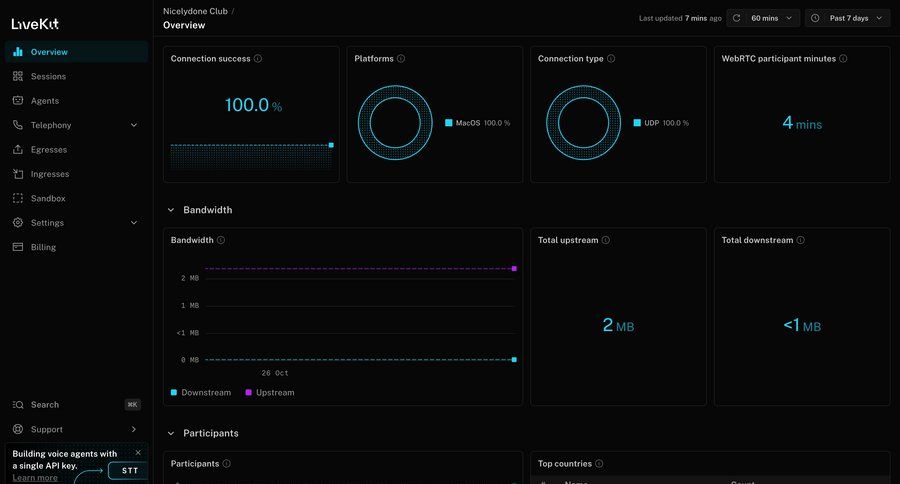This screenshot has height=484, width=900.
Task: Click the Search magnifier icon
Action: pyautogui.click(x=18, y=405)
